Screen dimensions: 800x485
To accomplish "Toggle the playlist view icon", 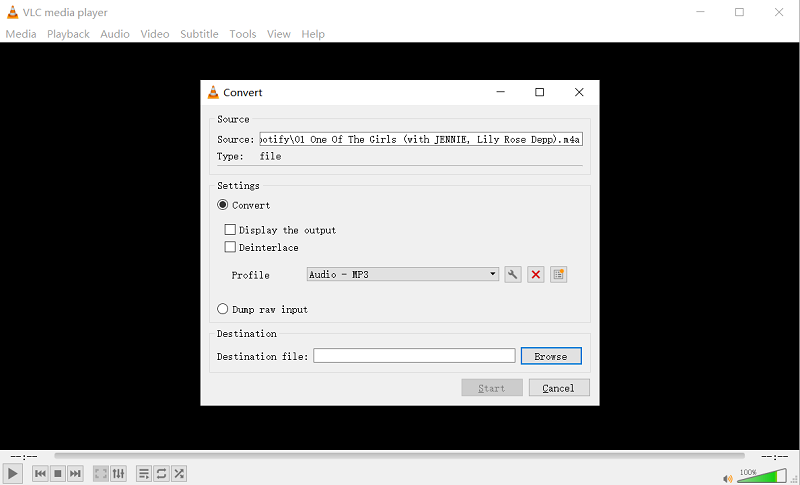I will pos(144,474).
